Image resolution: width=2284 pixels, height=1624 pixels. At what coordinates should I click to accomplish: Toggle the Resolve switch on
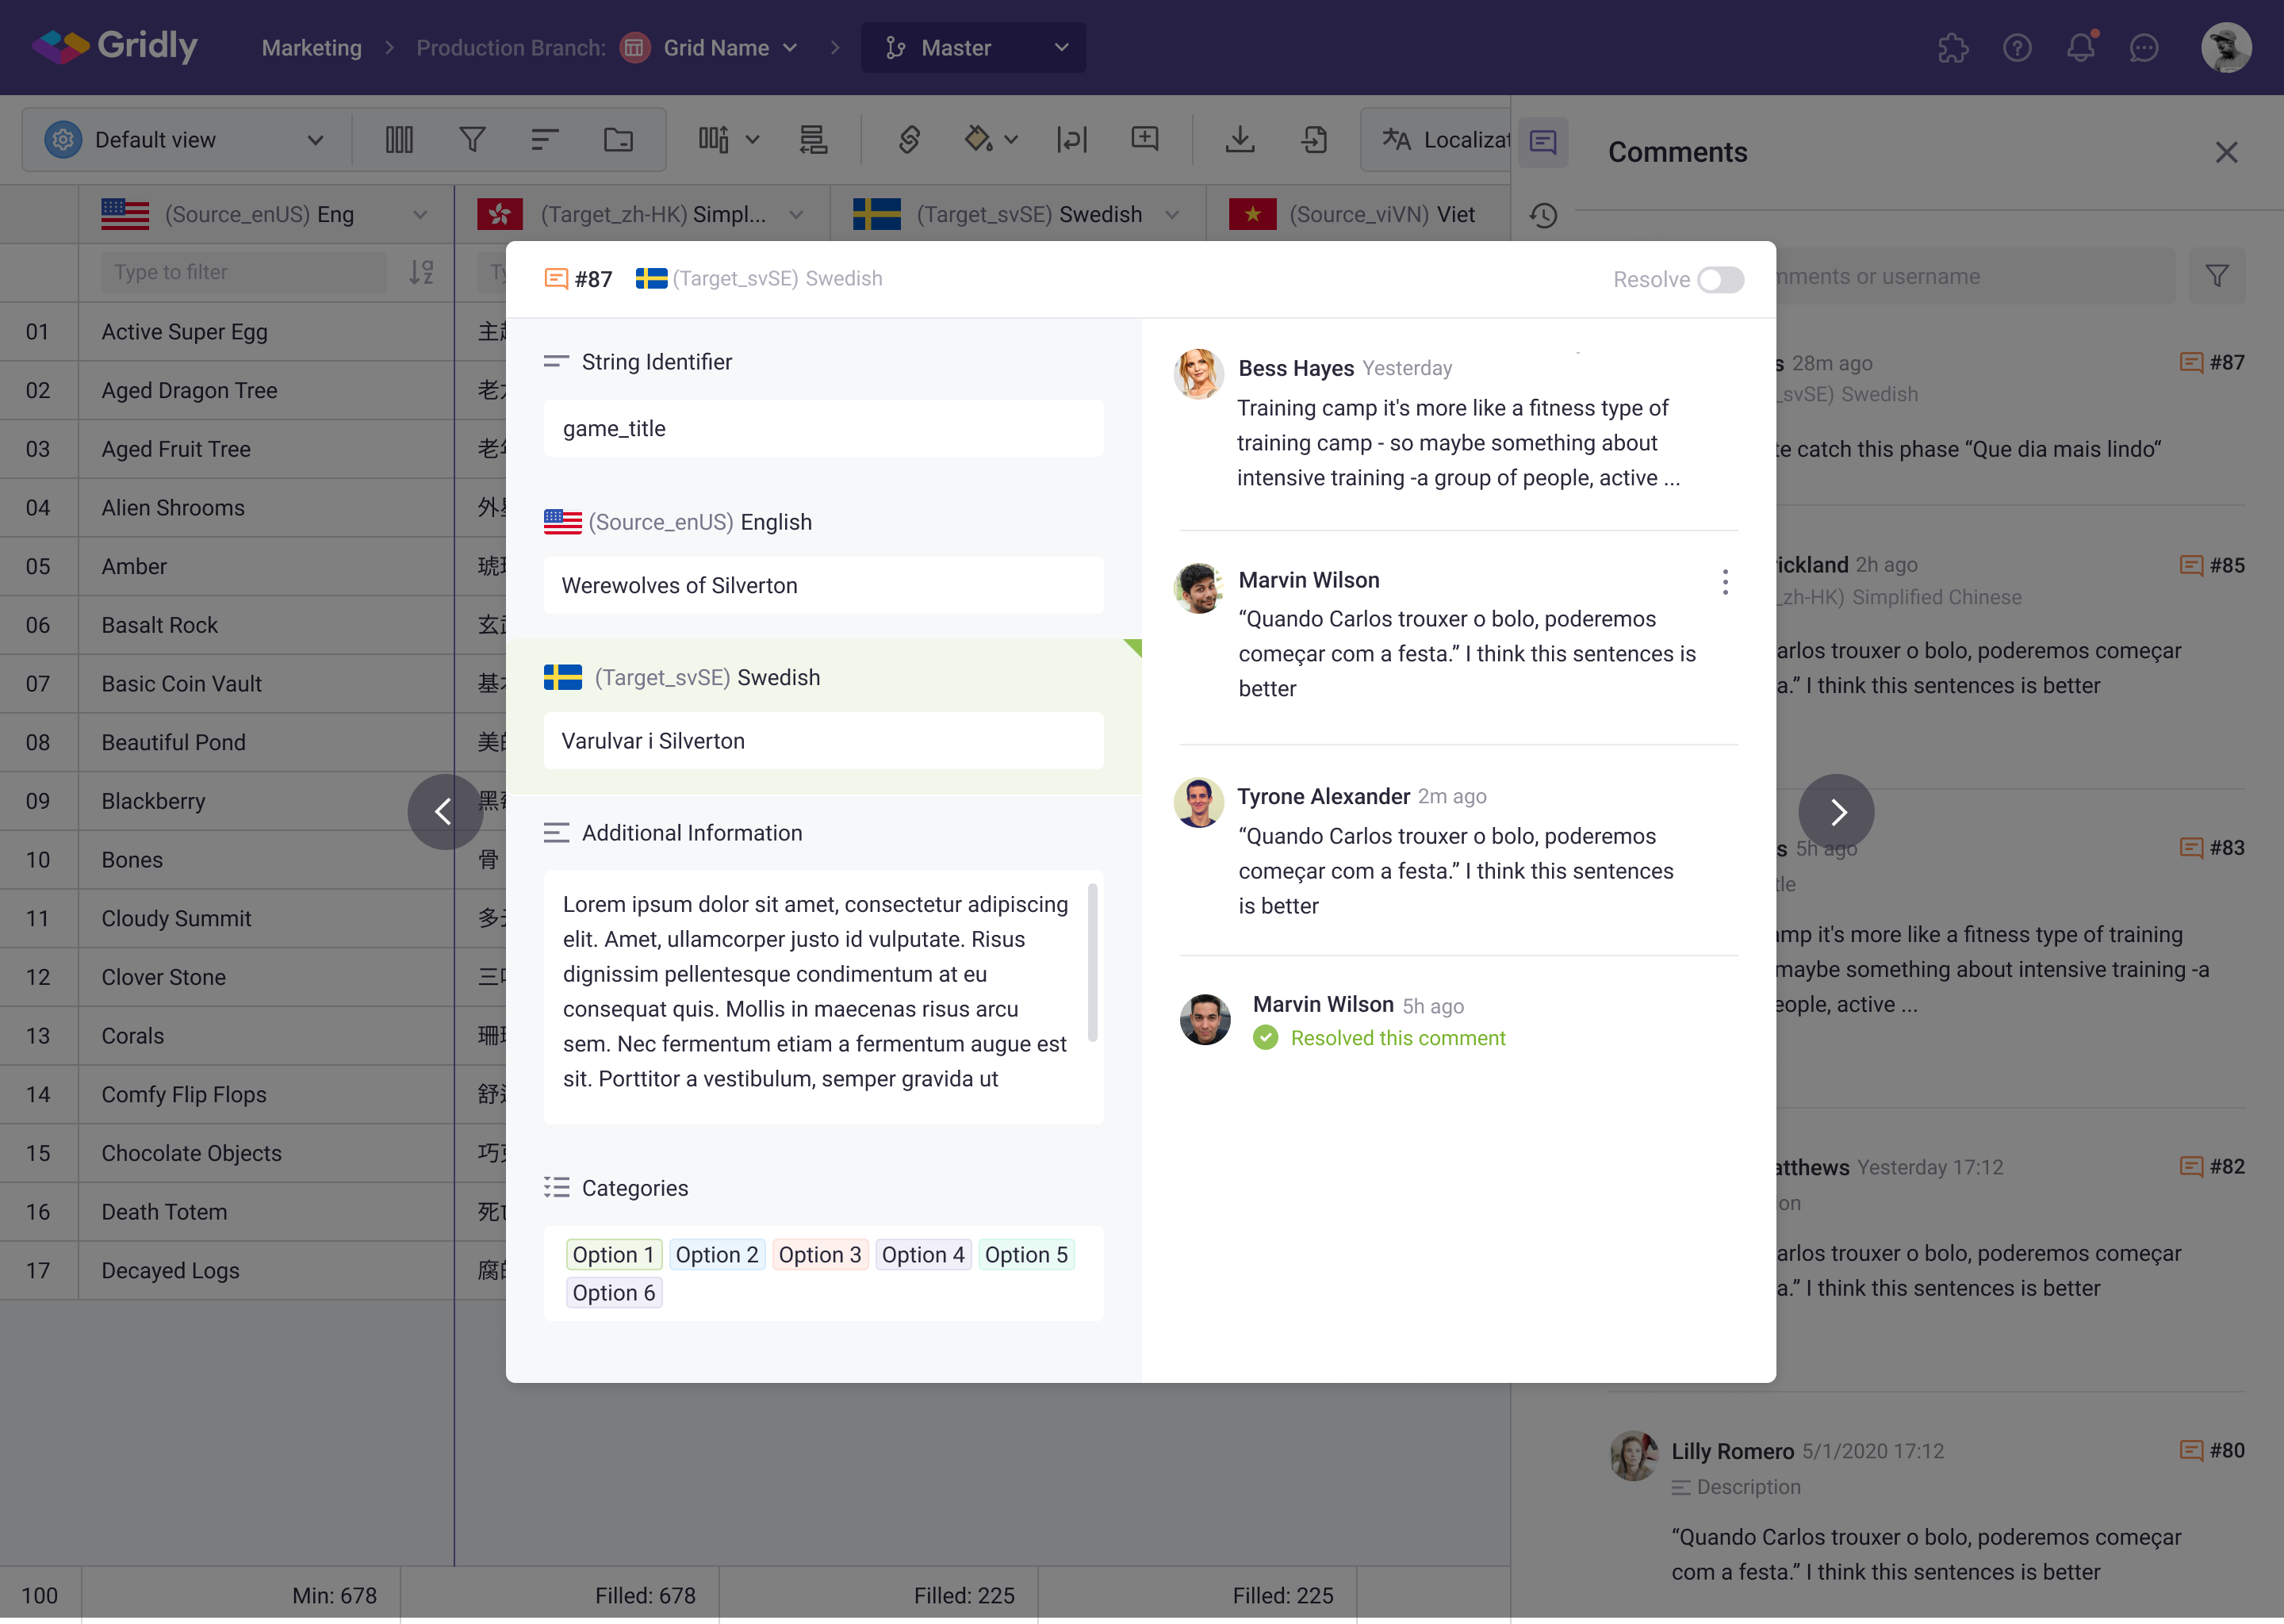pos(1720,280)
